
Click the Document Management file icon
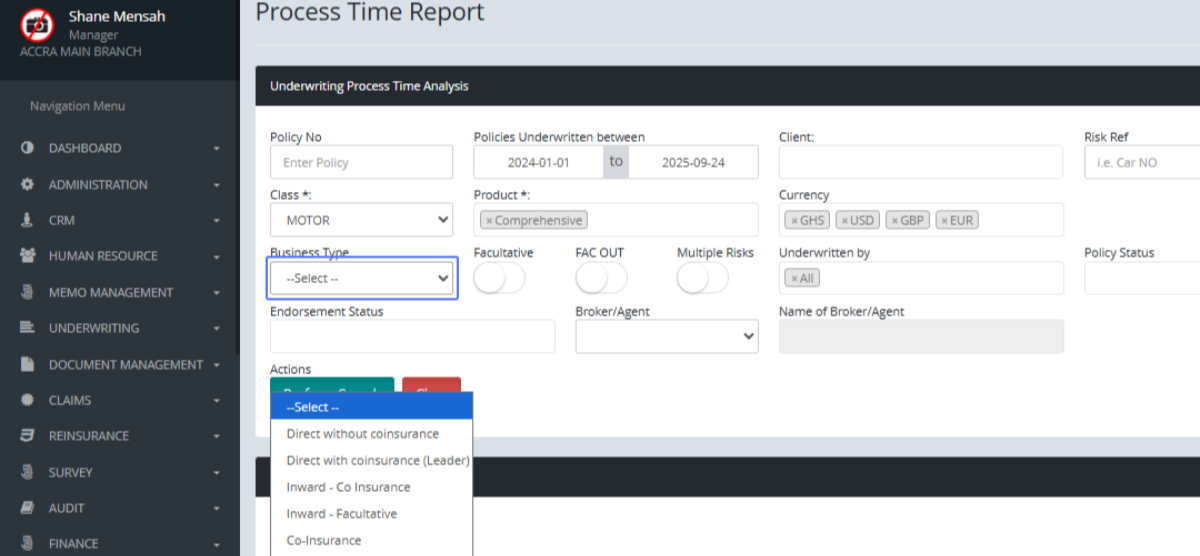point(27,365)
